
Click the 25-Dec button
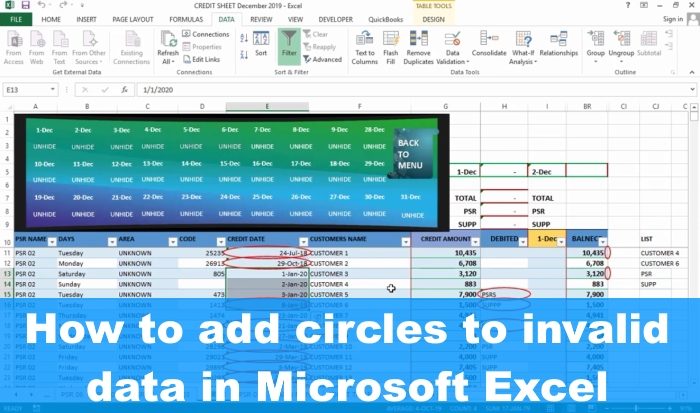[262, 197]
